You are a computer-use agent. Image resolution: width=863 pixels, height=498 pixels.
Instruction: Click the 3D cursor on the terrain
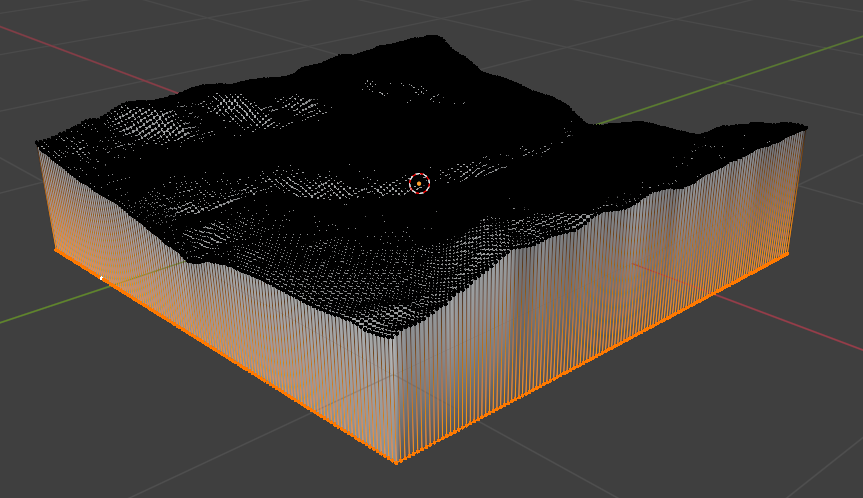click(419, 183)
